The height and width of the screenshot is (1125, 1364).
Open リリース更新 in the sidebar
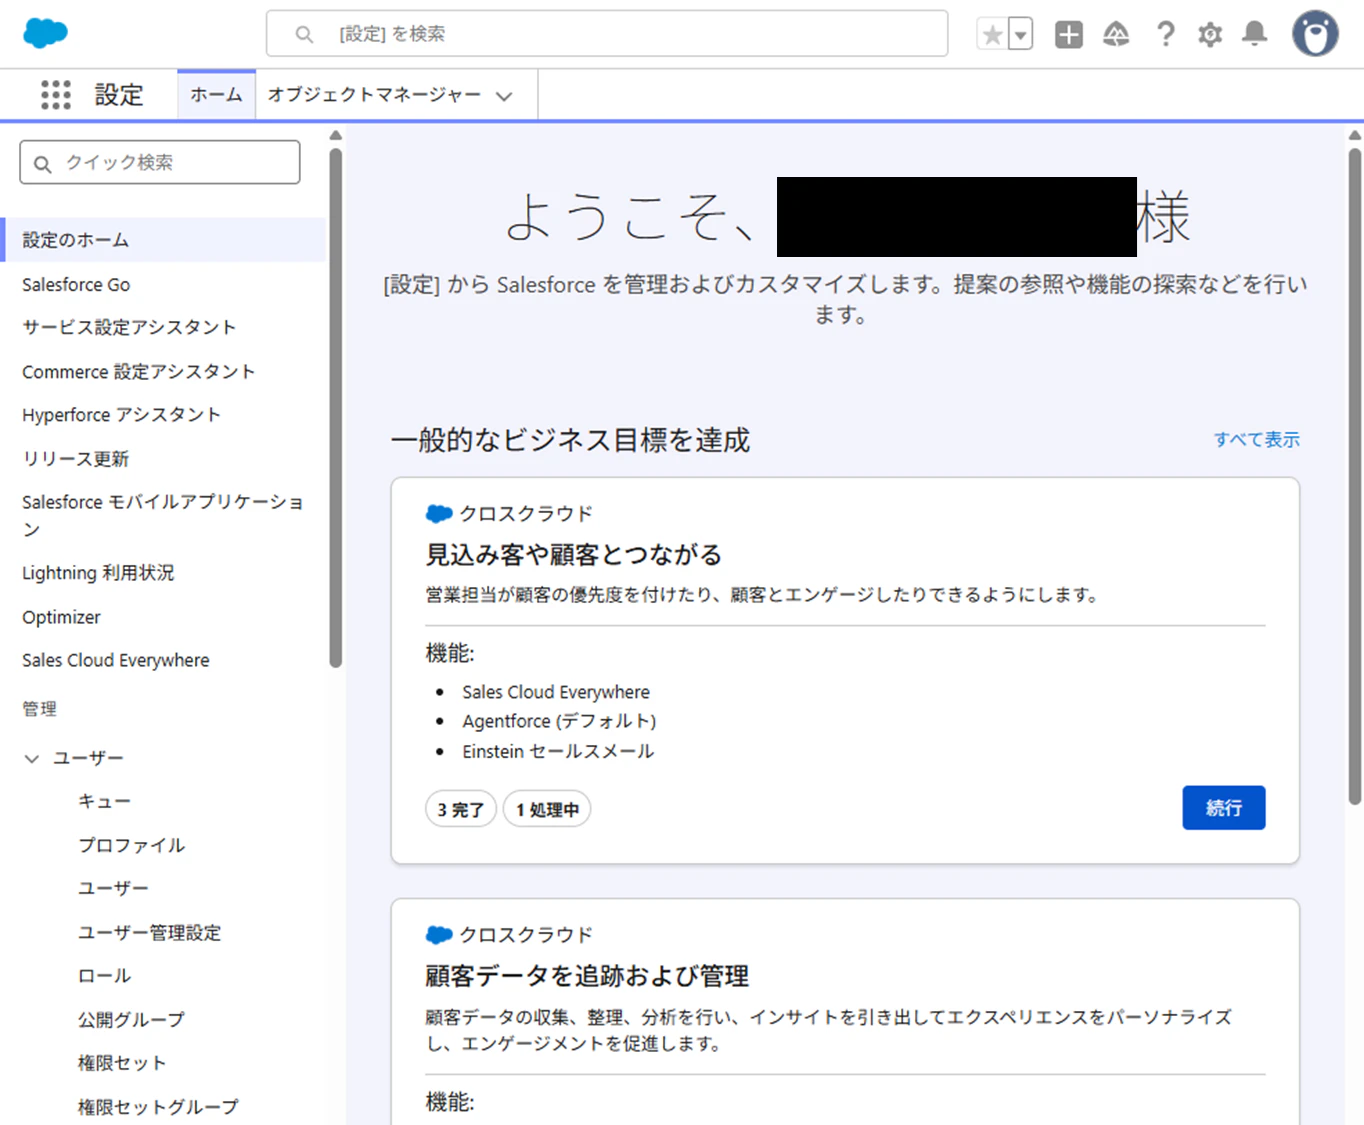click(x=76, y=459)
